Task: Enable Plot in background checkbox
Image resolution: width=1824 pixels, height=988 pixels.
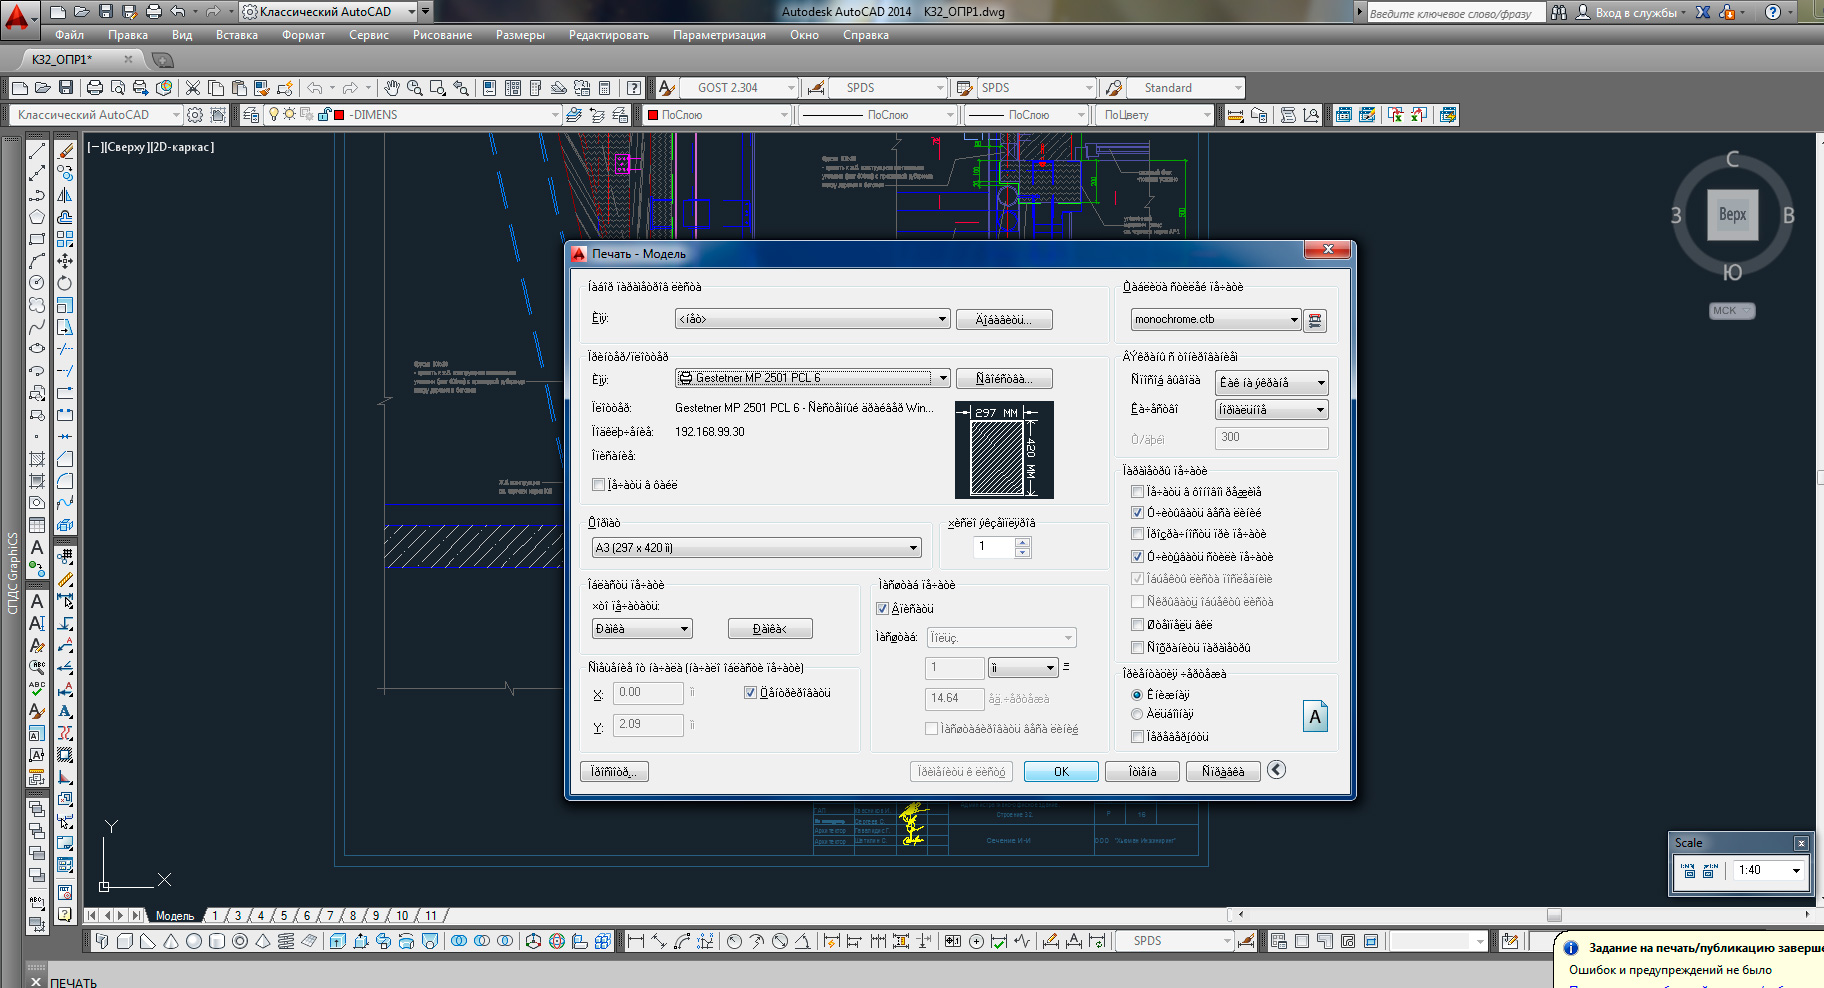Action: (x=1137, y=492)
